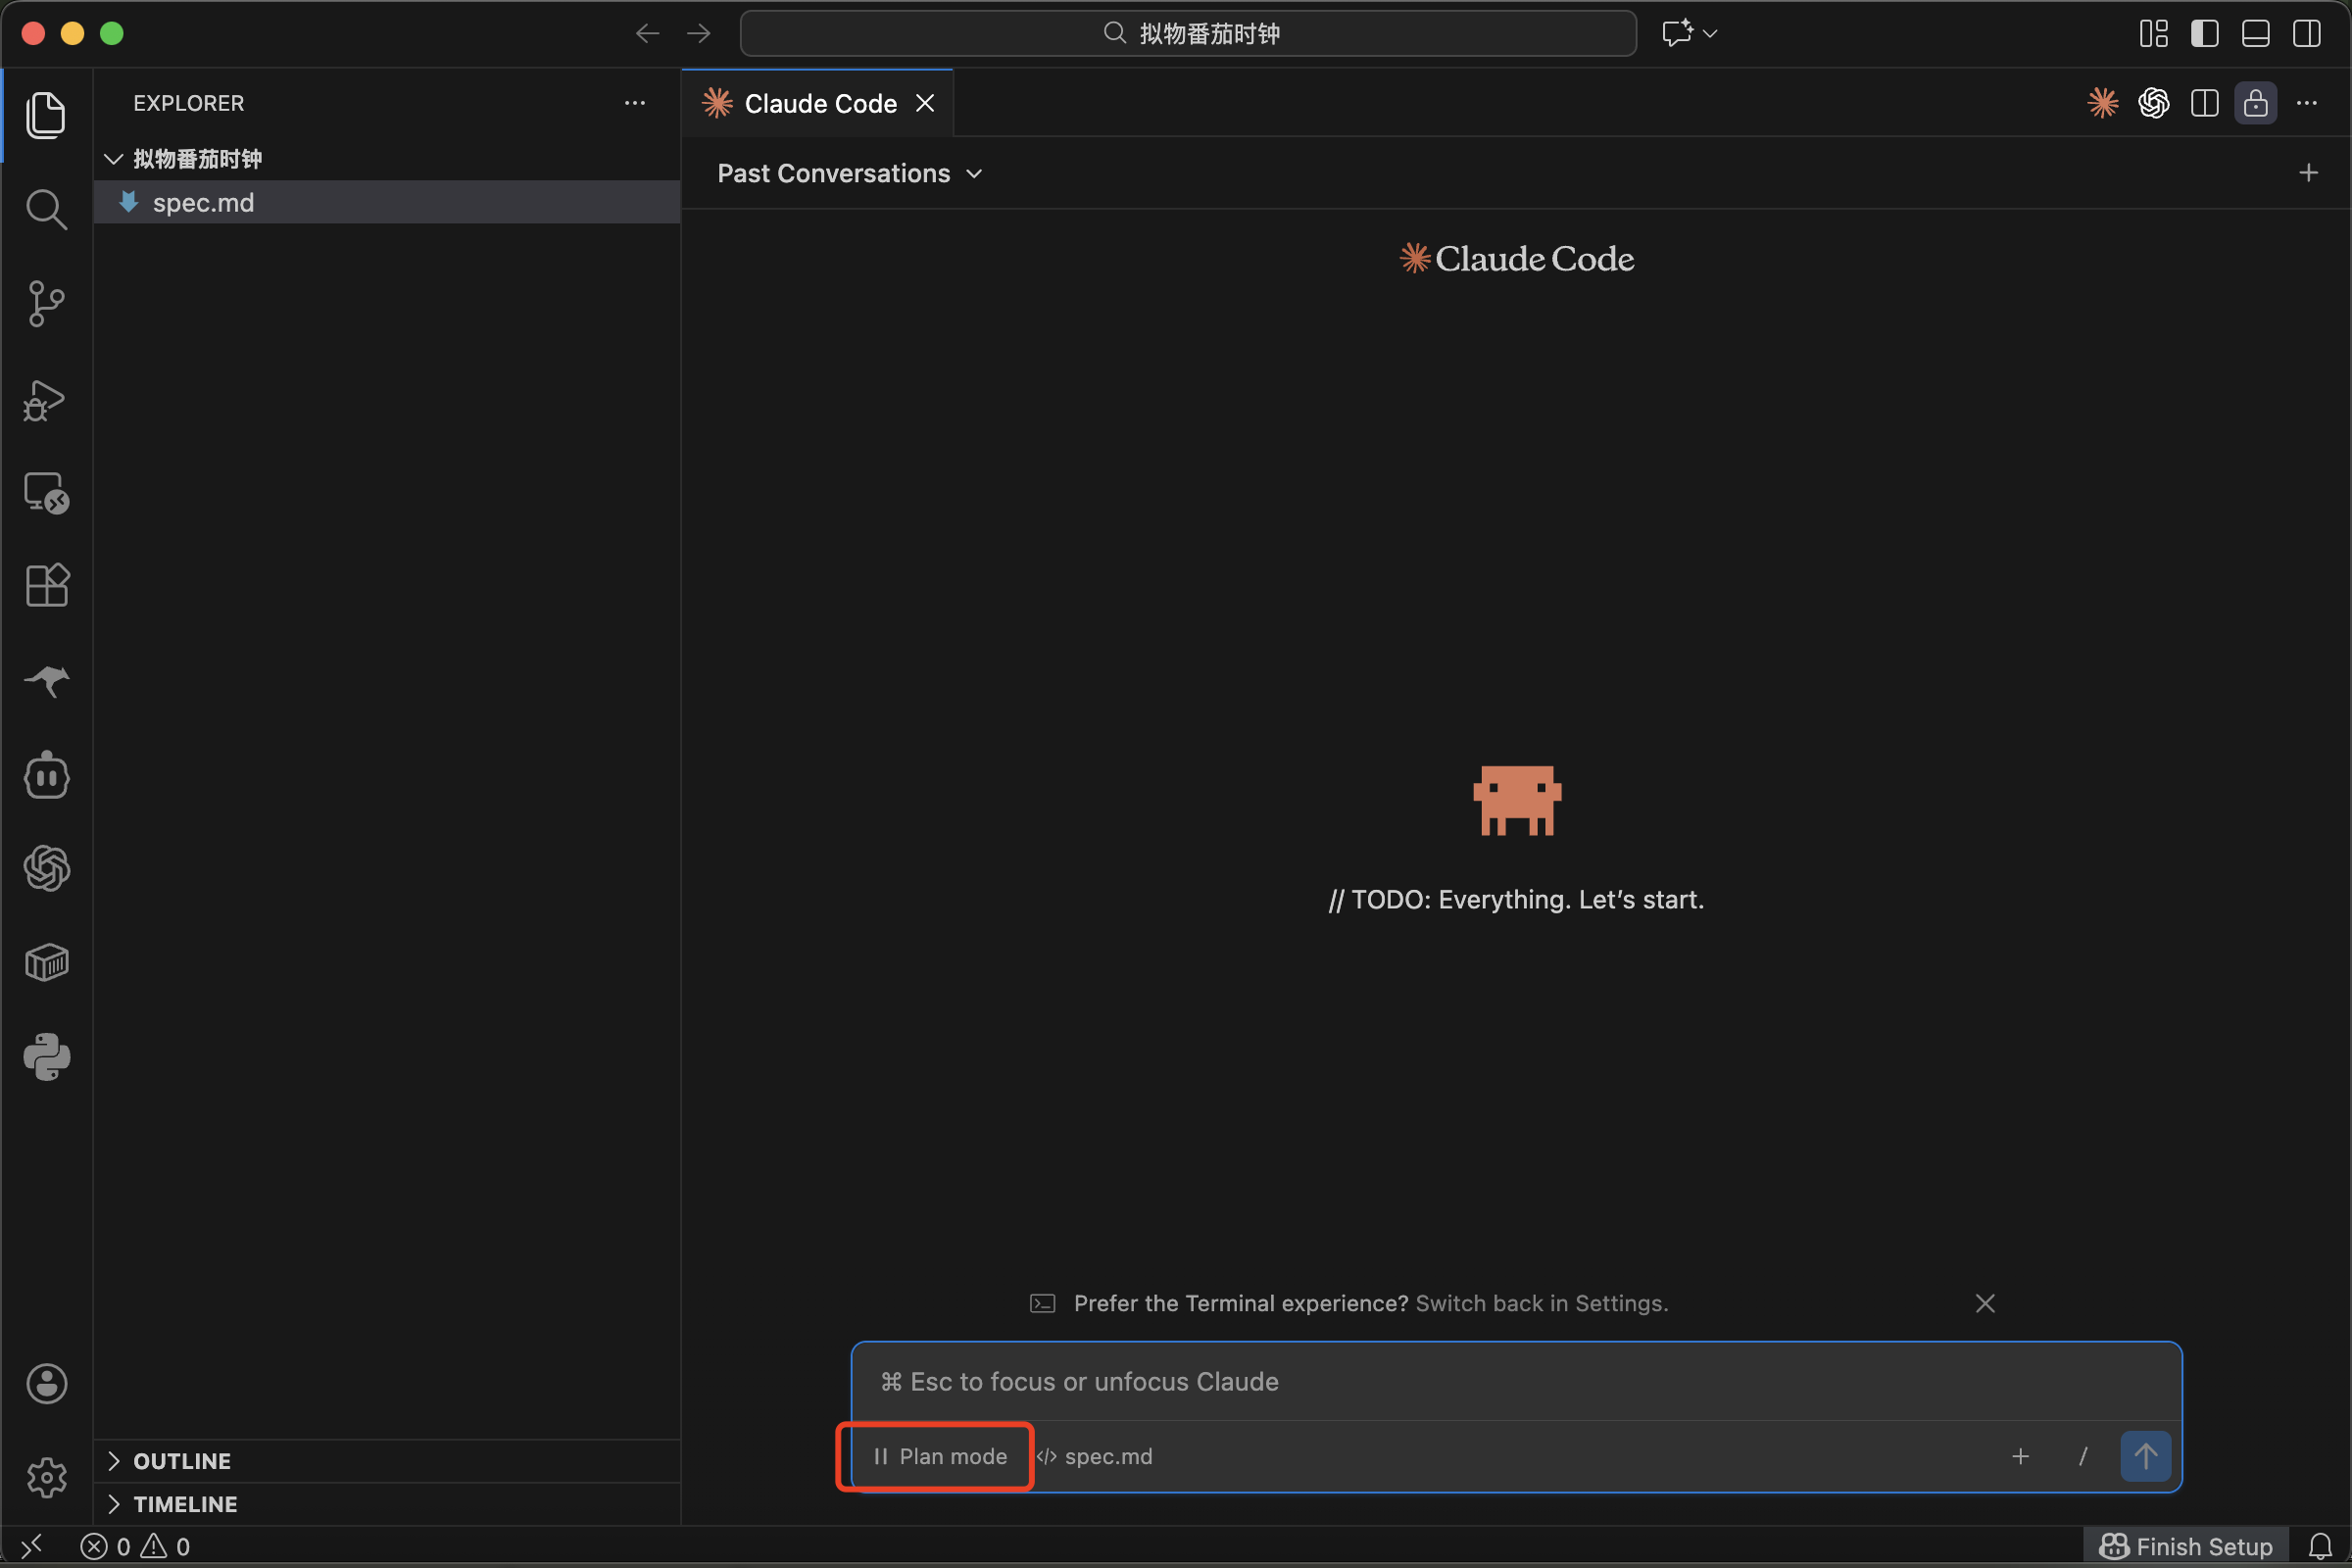Open the Manage settings gear

[46, 1477]
